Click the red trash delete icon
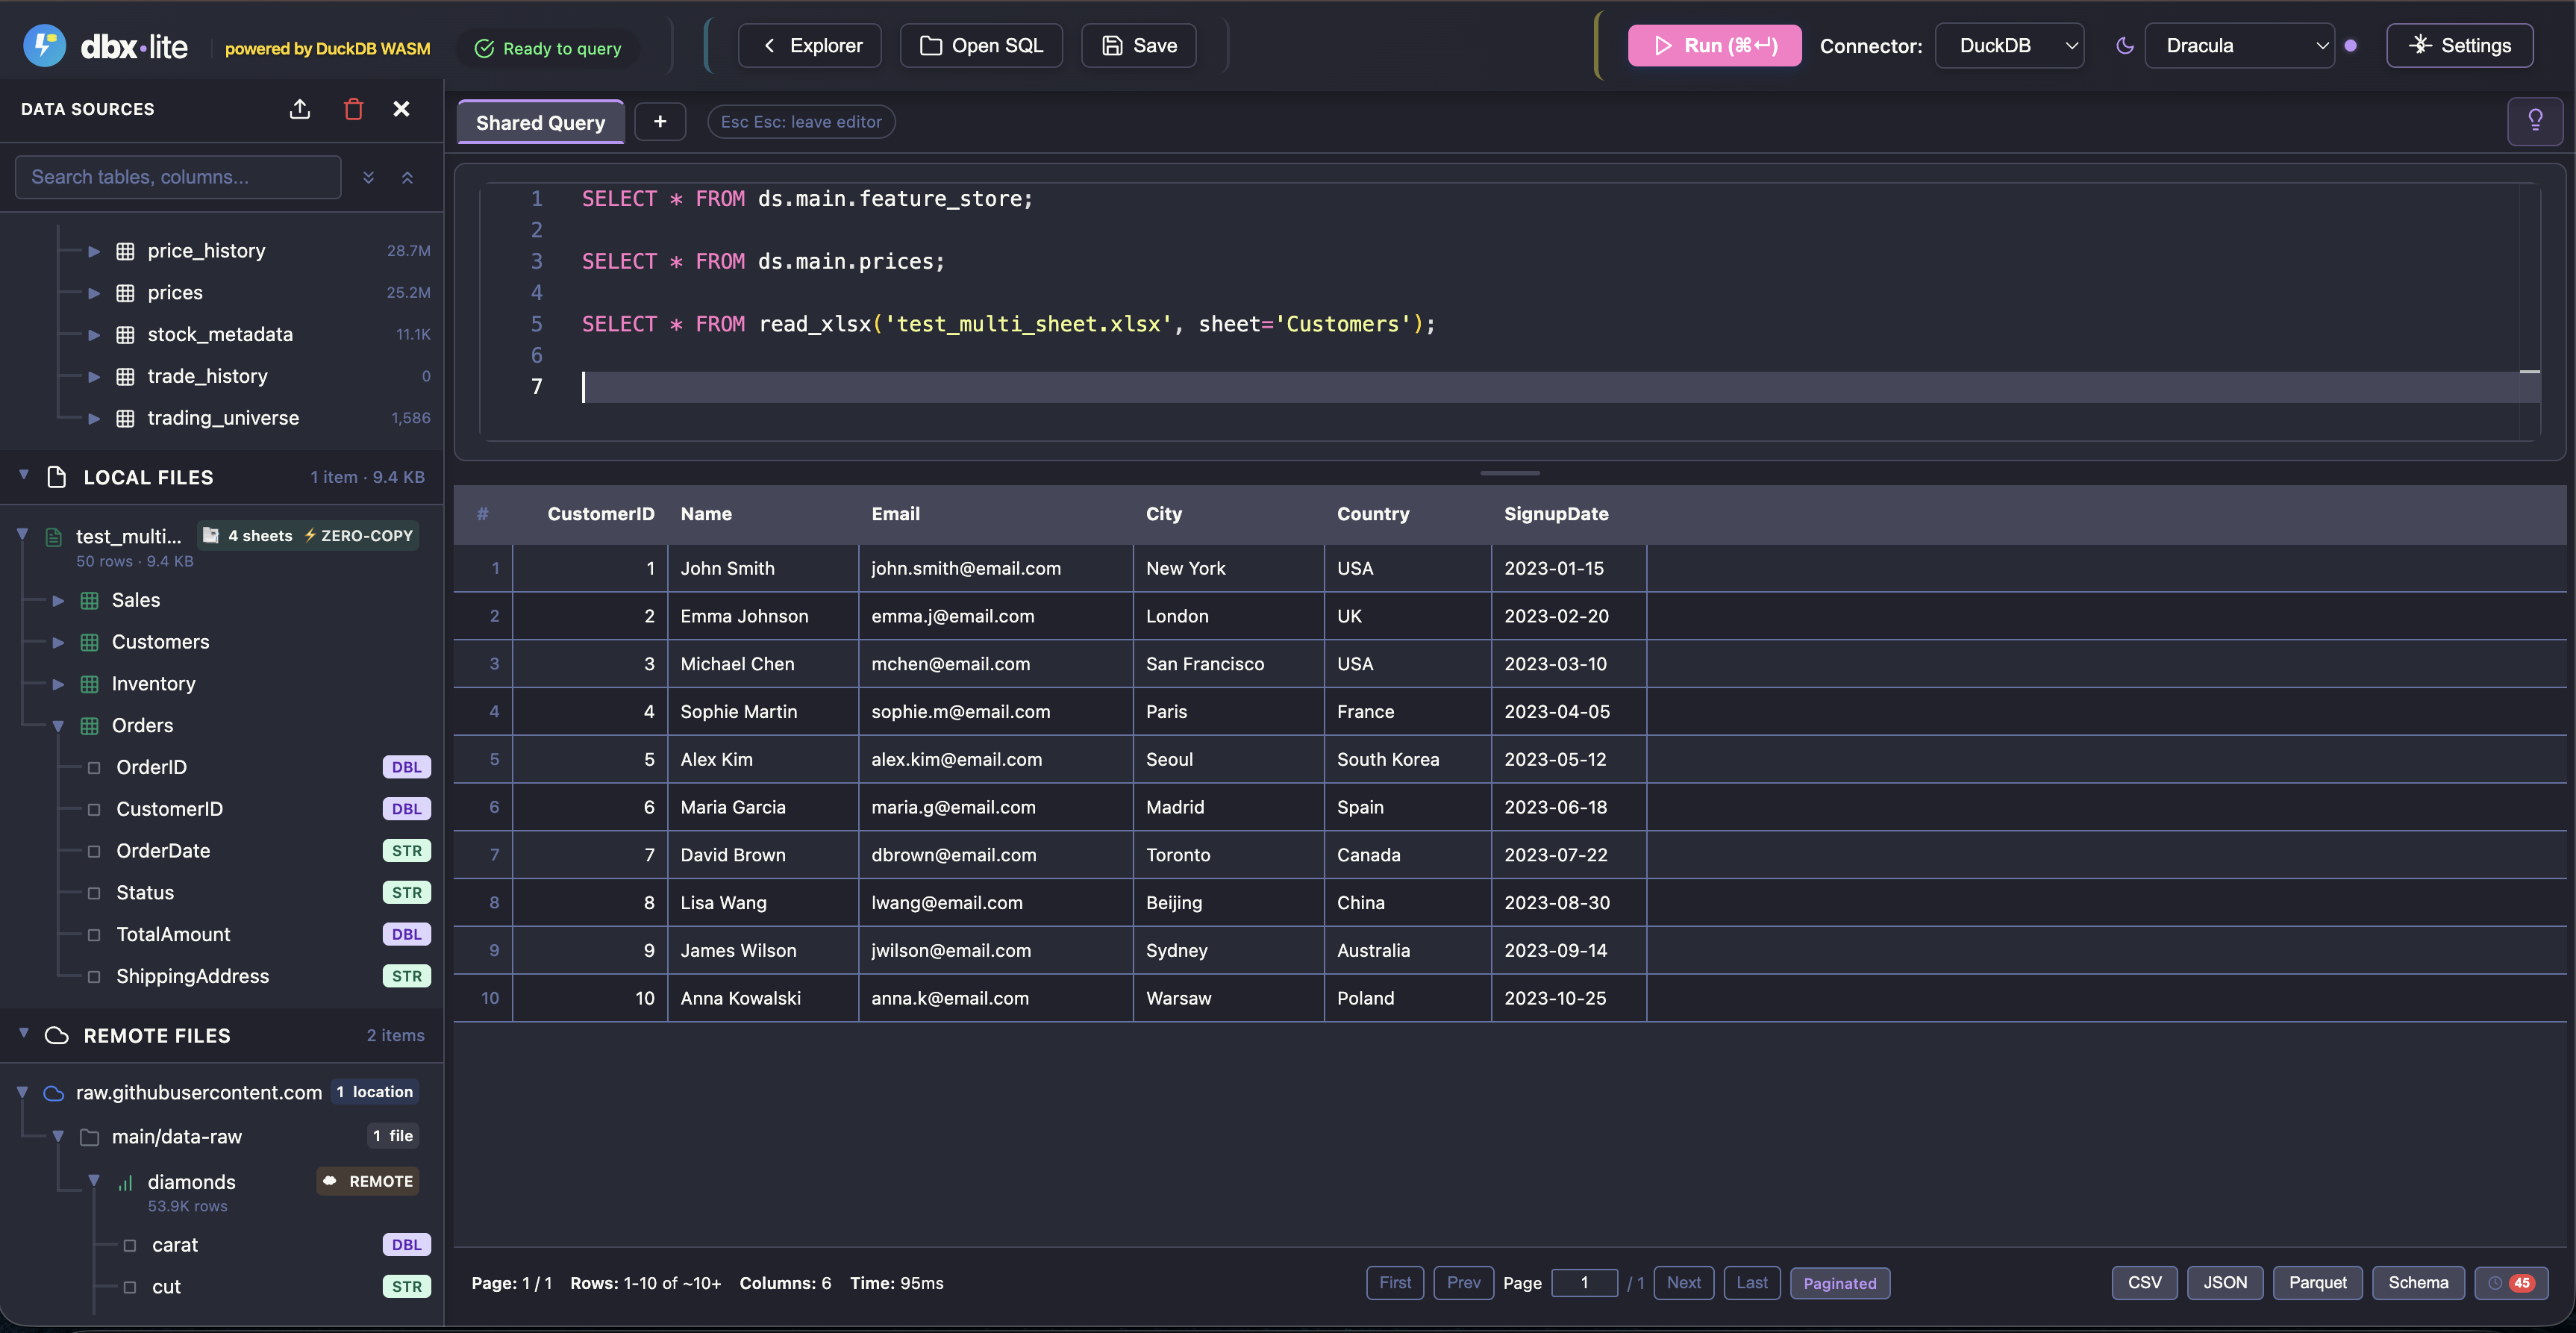 coord(353,109)
